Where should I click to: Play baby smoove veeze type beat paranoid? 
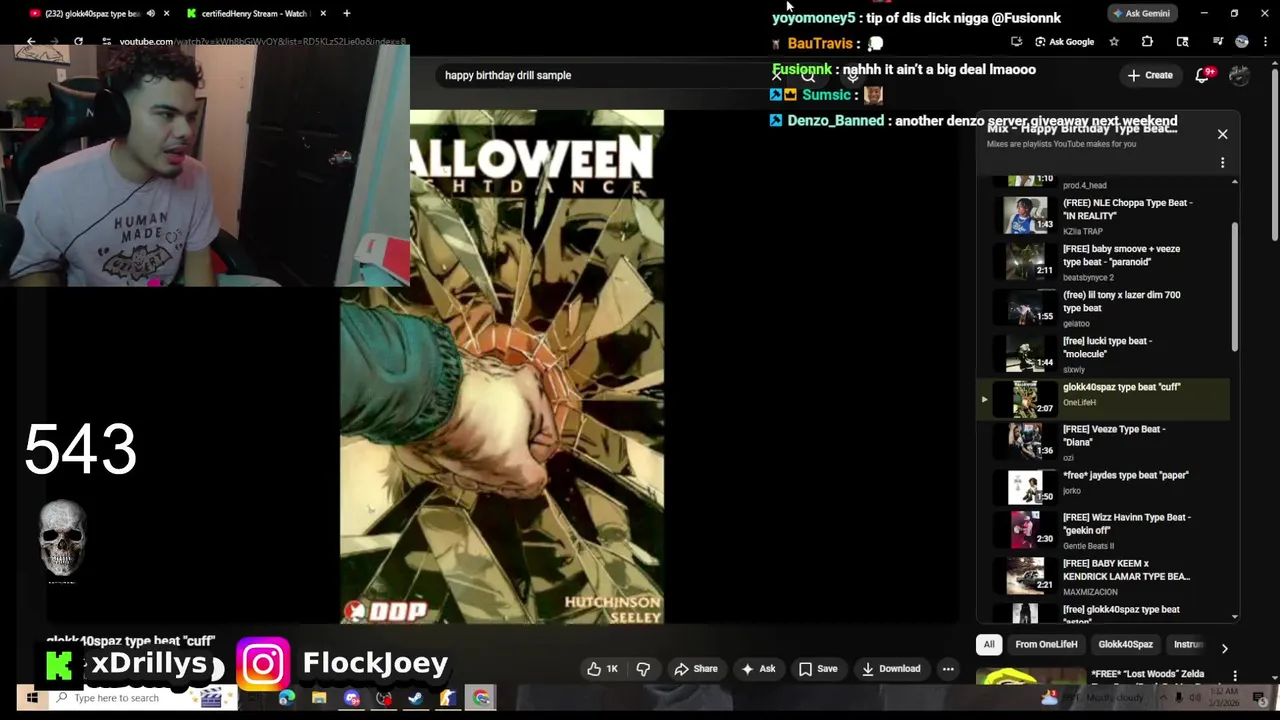coord(1105,261)
